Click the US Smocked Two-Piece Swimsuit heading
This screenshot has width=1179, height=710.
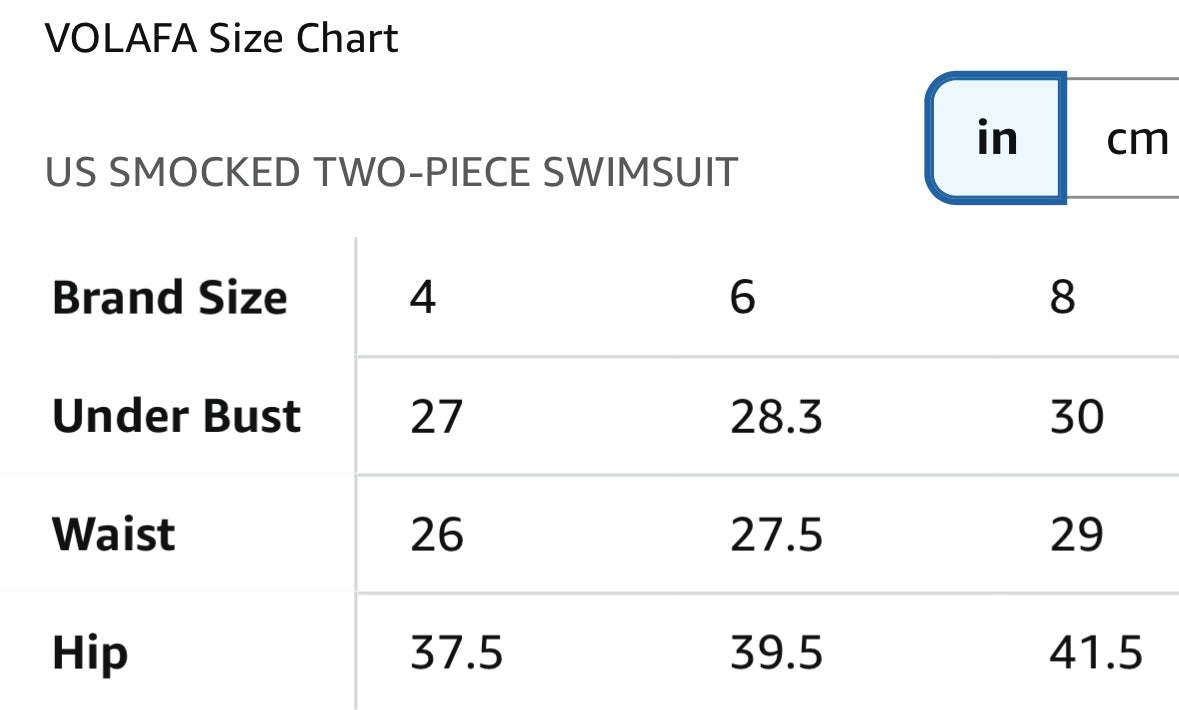click(391, 173)
